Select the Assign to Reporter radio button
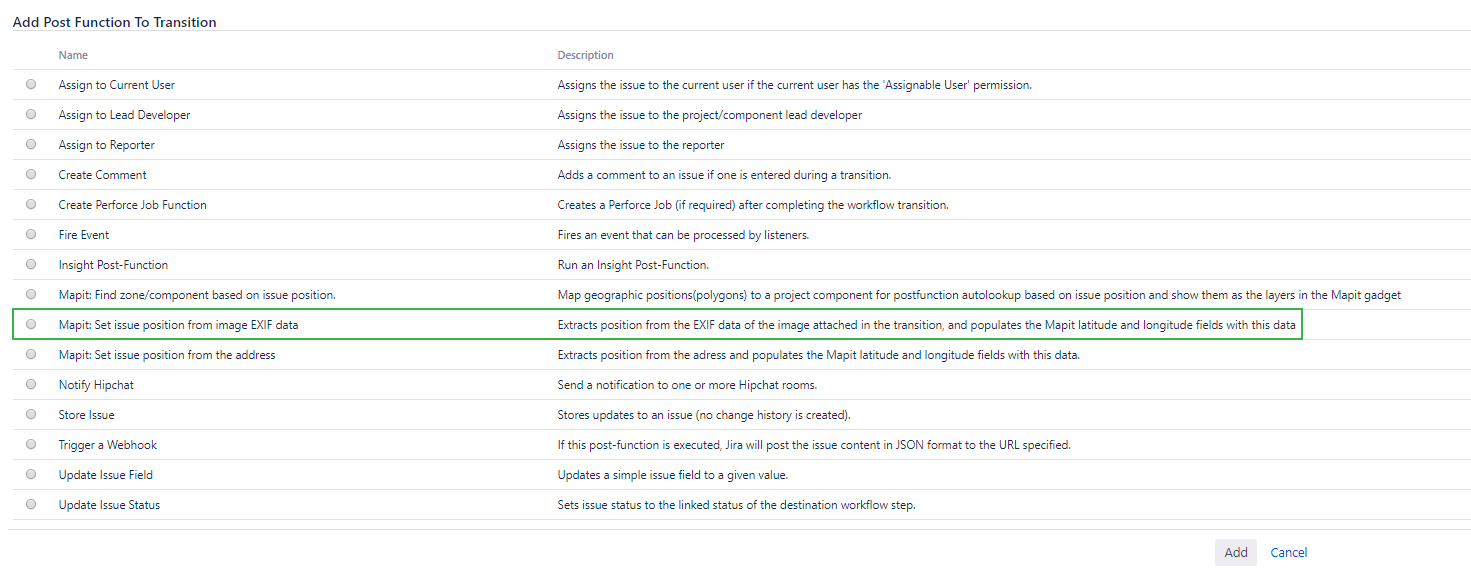The height and width of the screenshot is (579, 1471). point(31,145)
